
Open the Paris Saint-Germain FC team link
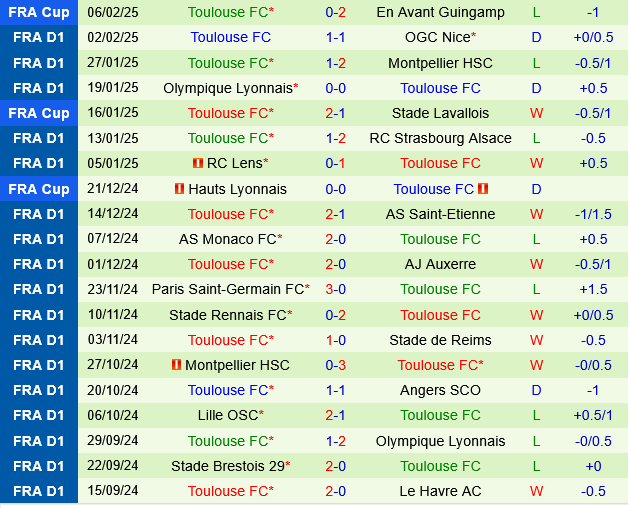point(228,289)
